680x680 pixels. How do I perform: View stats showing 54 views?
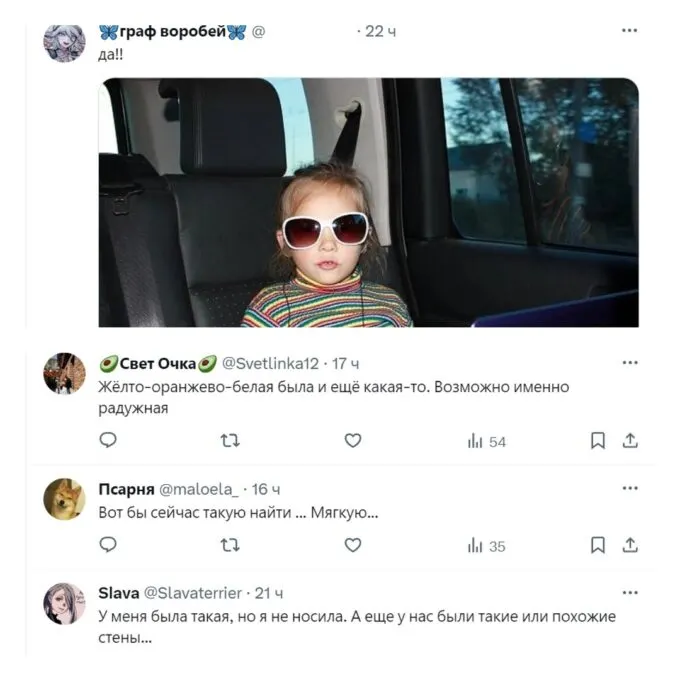487,441
